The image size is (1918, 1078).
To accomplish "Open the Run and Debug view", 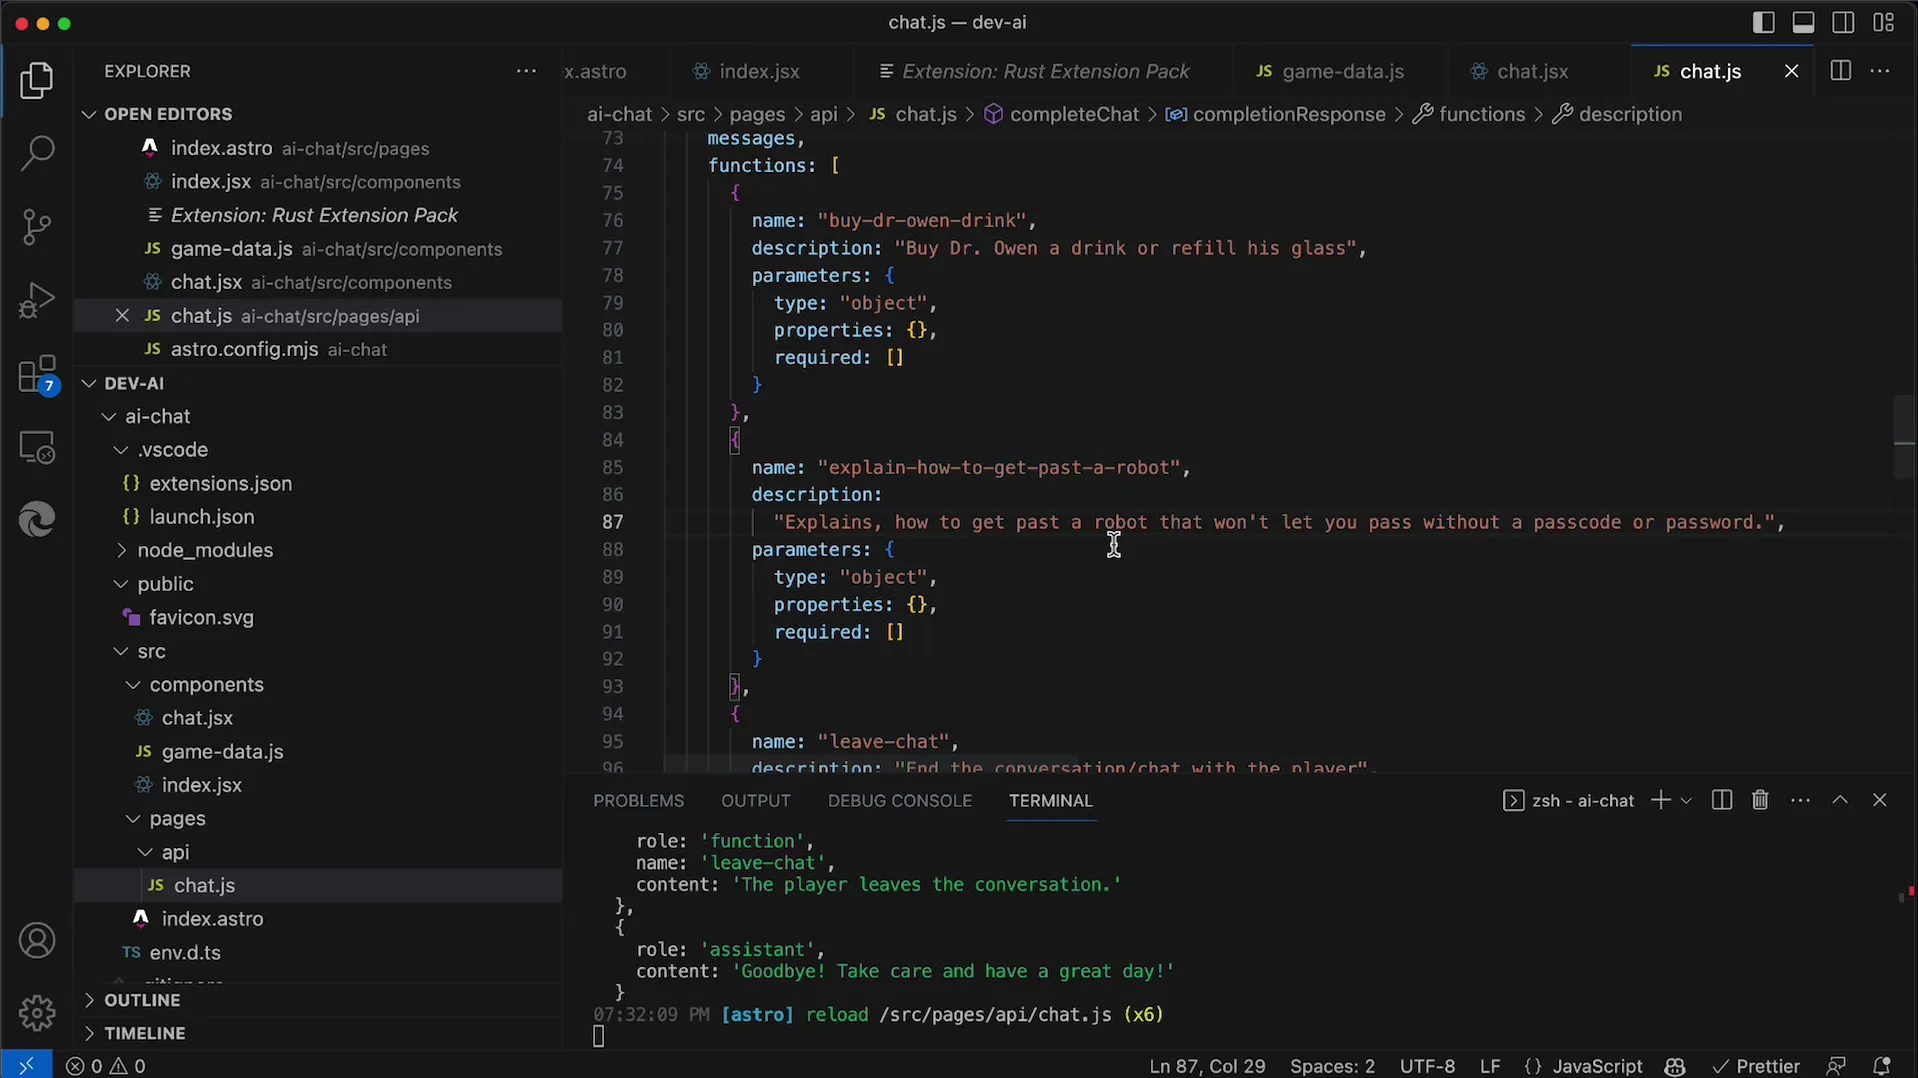I will [37, 300].
